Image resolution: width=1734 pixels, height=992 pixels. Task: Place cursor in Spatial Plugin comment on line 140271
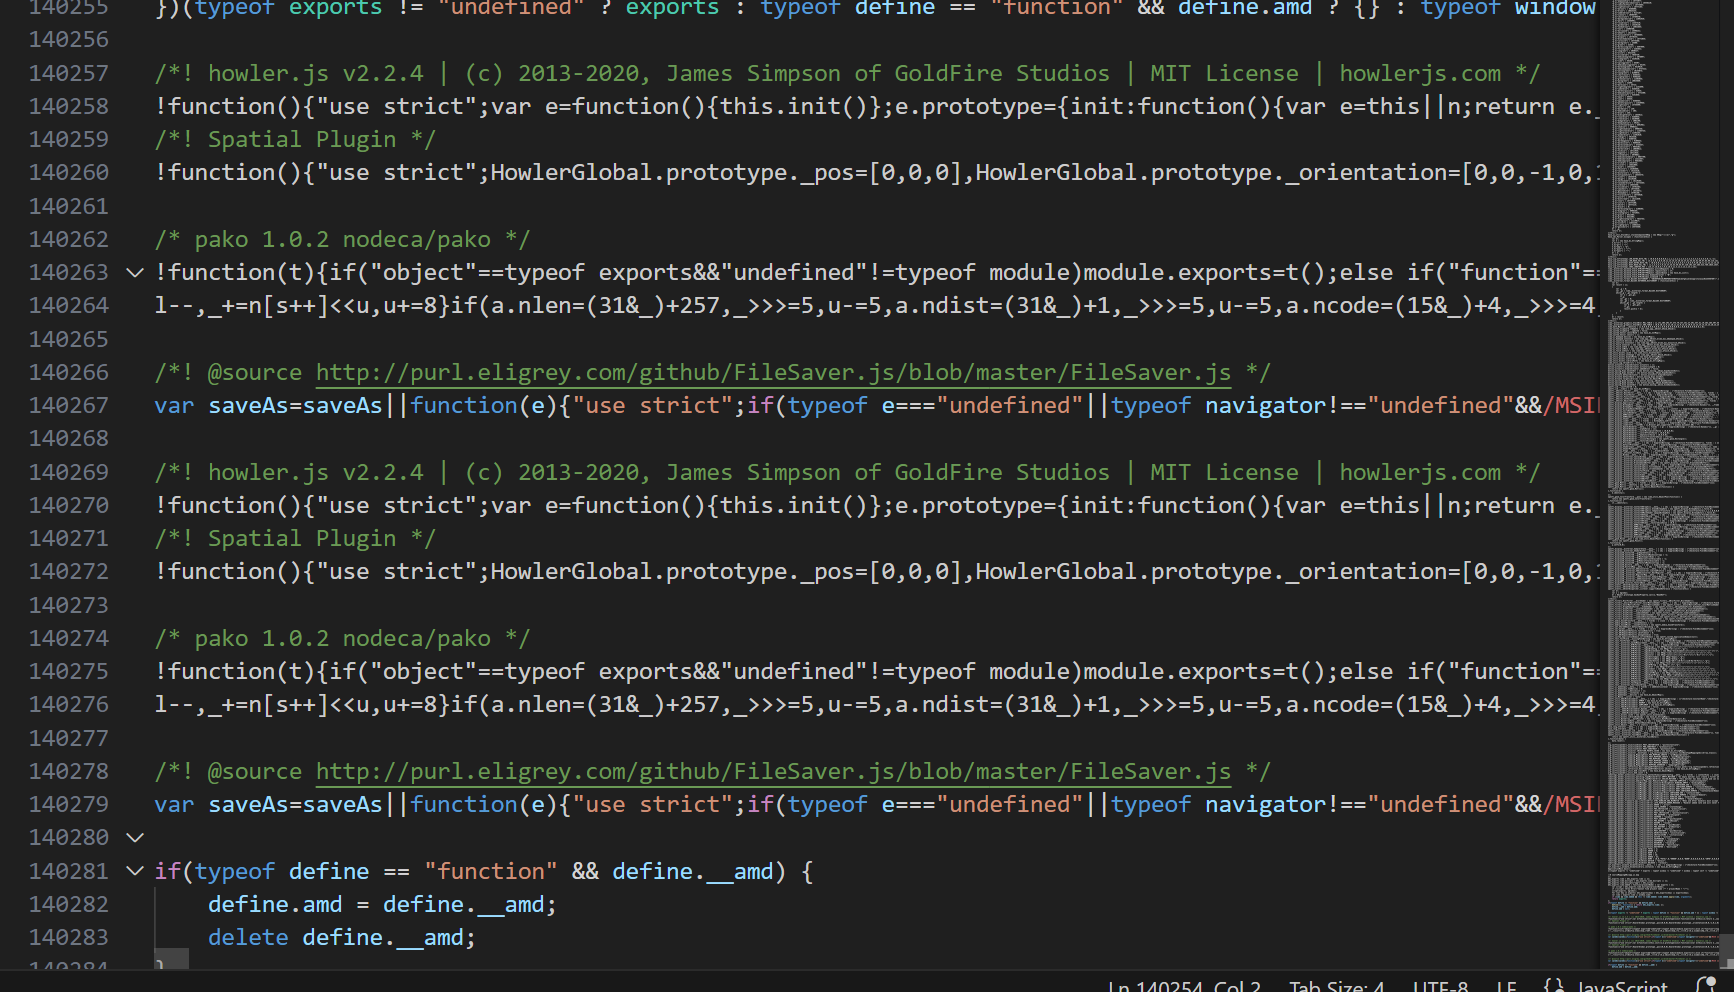click(295, 538)
